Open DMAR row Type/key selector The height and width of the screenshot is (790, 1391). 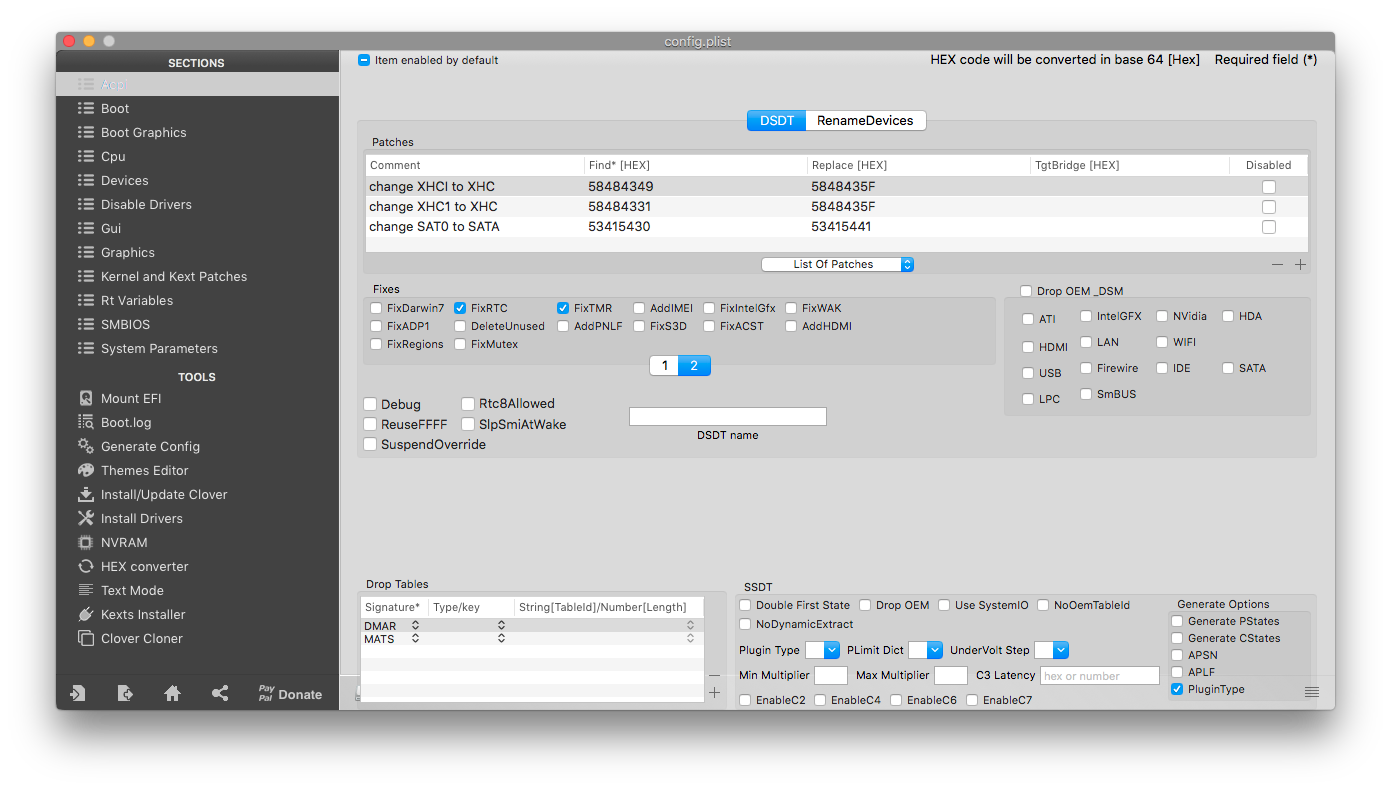(x=501, y=626)
